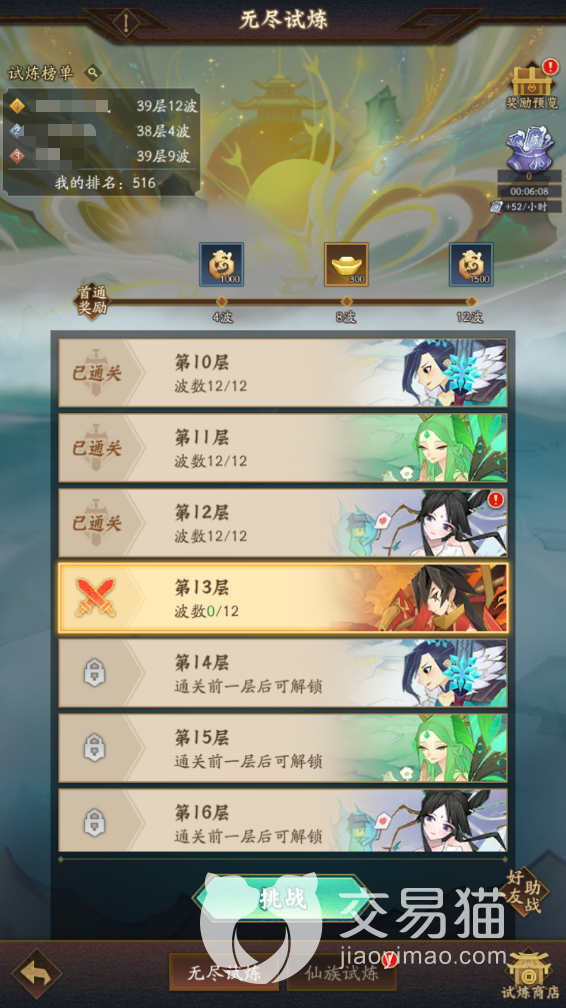
Task: Click the 12波 marker on progress bar
Action: click(471, 309)
